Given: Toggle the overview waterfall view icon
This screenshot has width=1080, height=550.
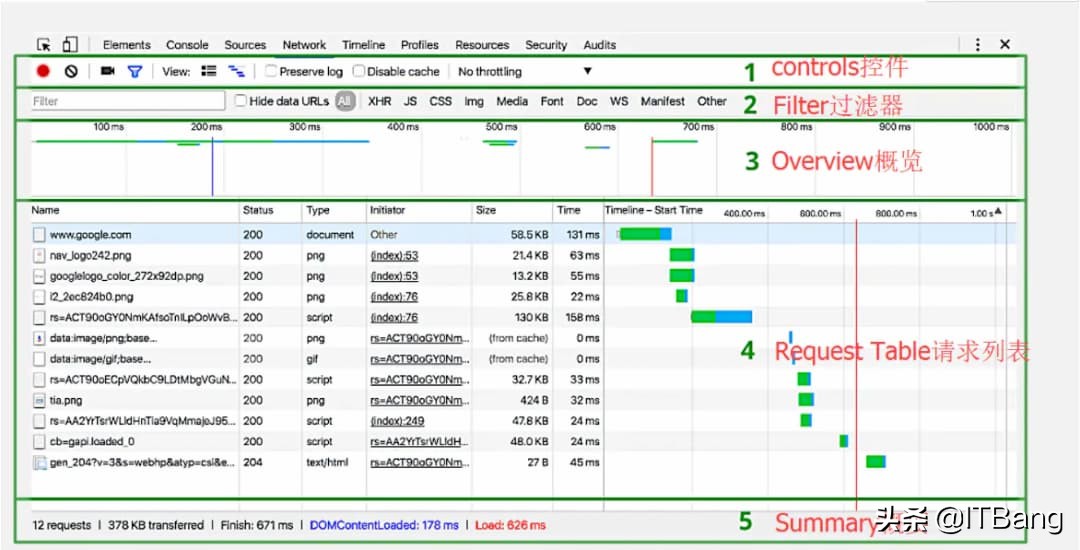Looking at the screenshot, I should tap(237, 72).
